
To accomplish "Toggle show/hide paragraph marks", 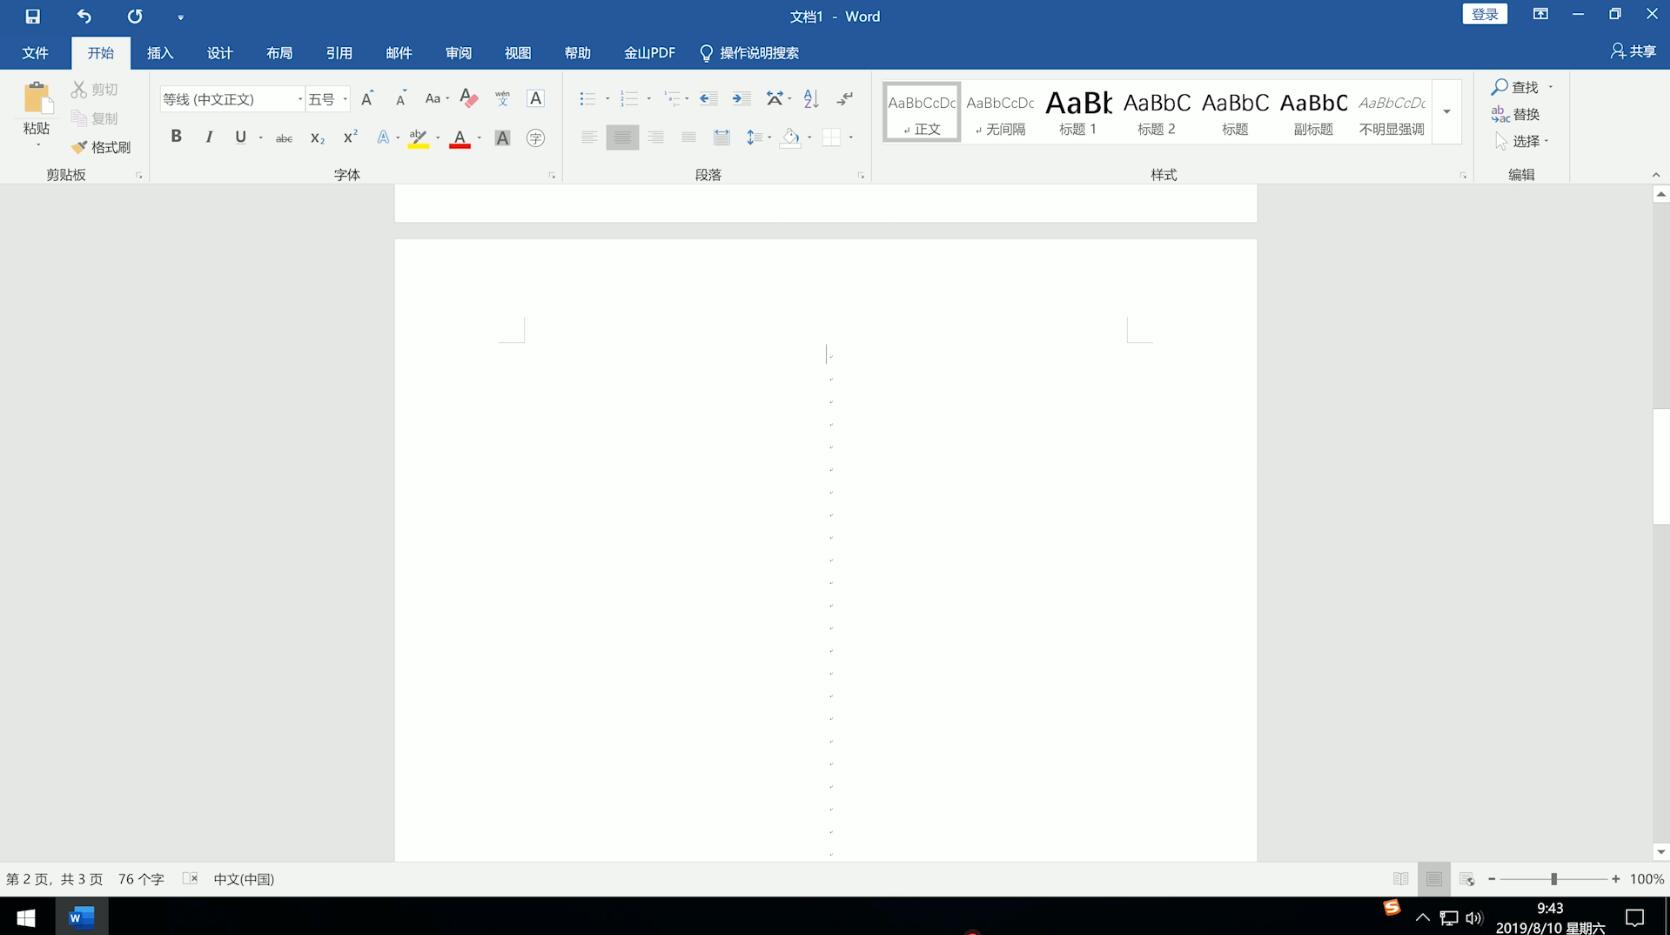I will point(845,98).
